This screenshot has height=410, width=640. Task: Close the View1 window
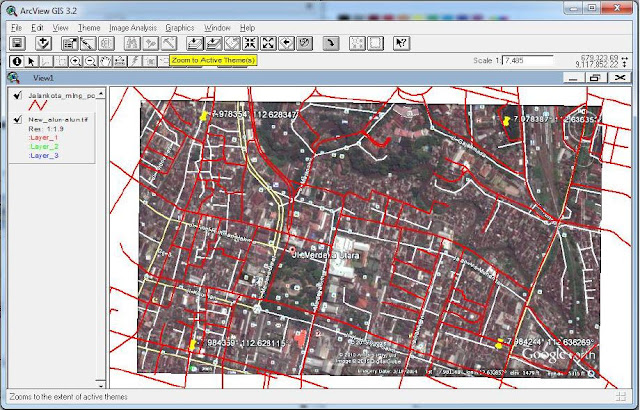(x=620, y=78)
